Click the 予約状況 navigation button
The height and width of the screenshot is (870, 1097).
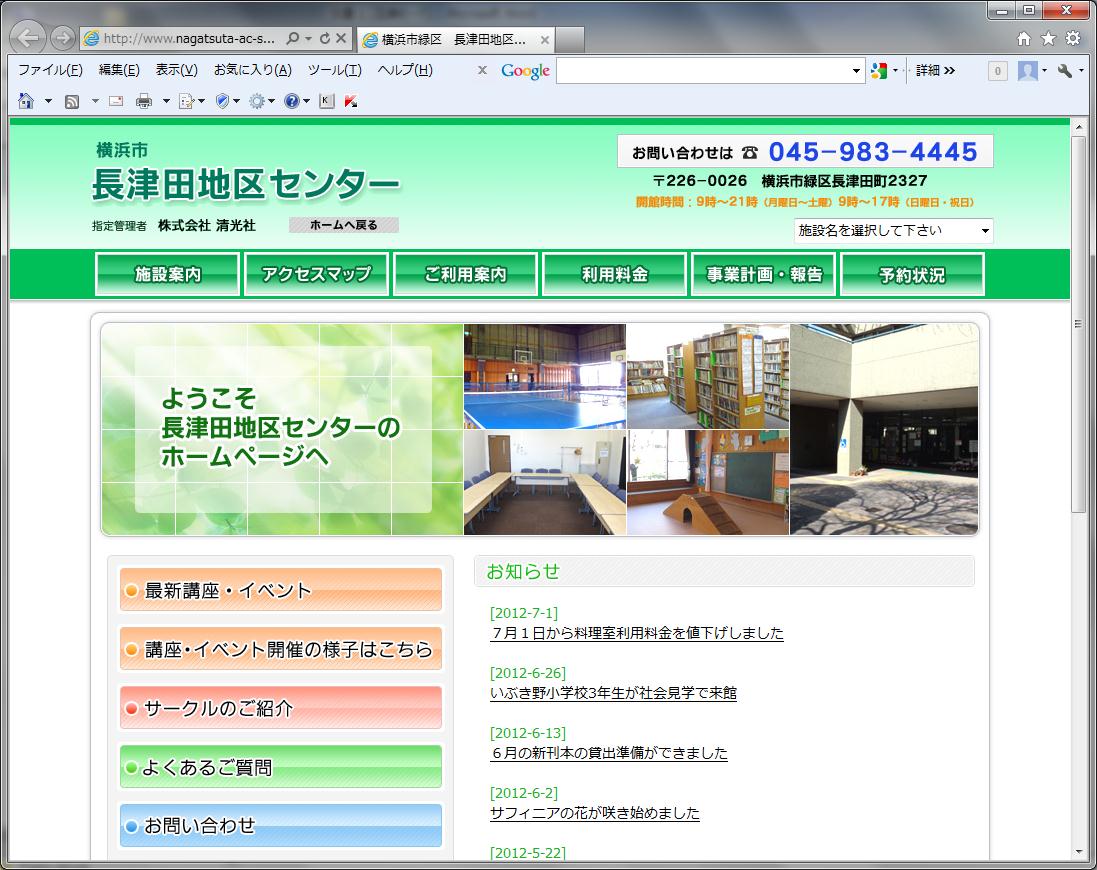point(912,275)
